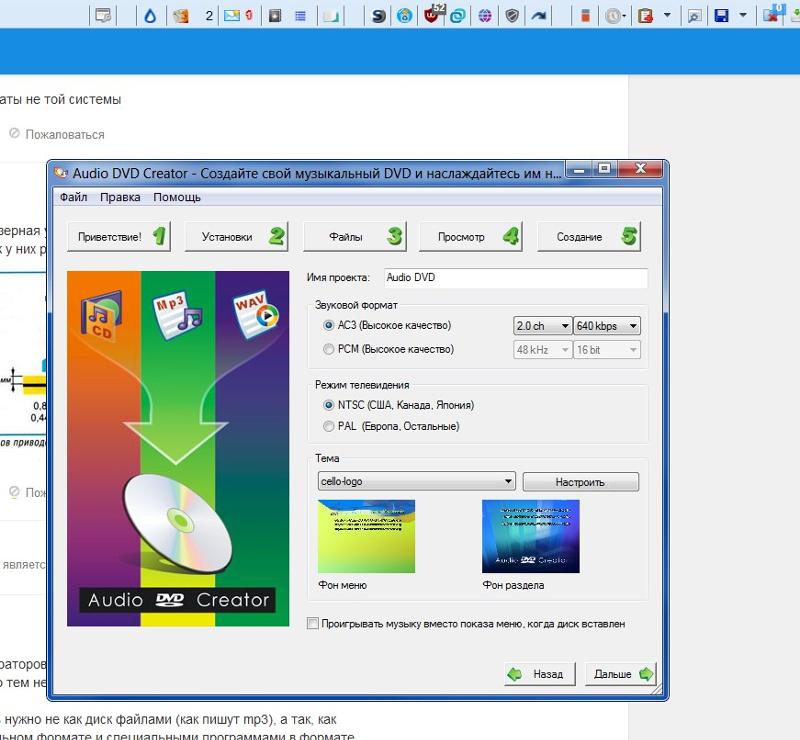The image size is (800, 740).
Task: Click the open book toolbar icon
Action: point(330,16)
